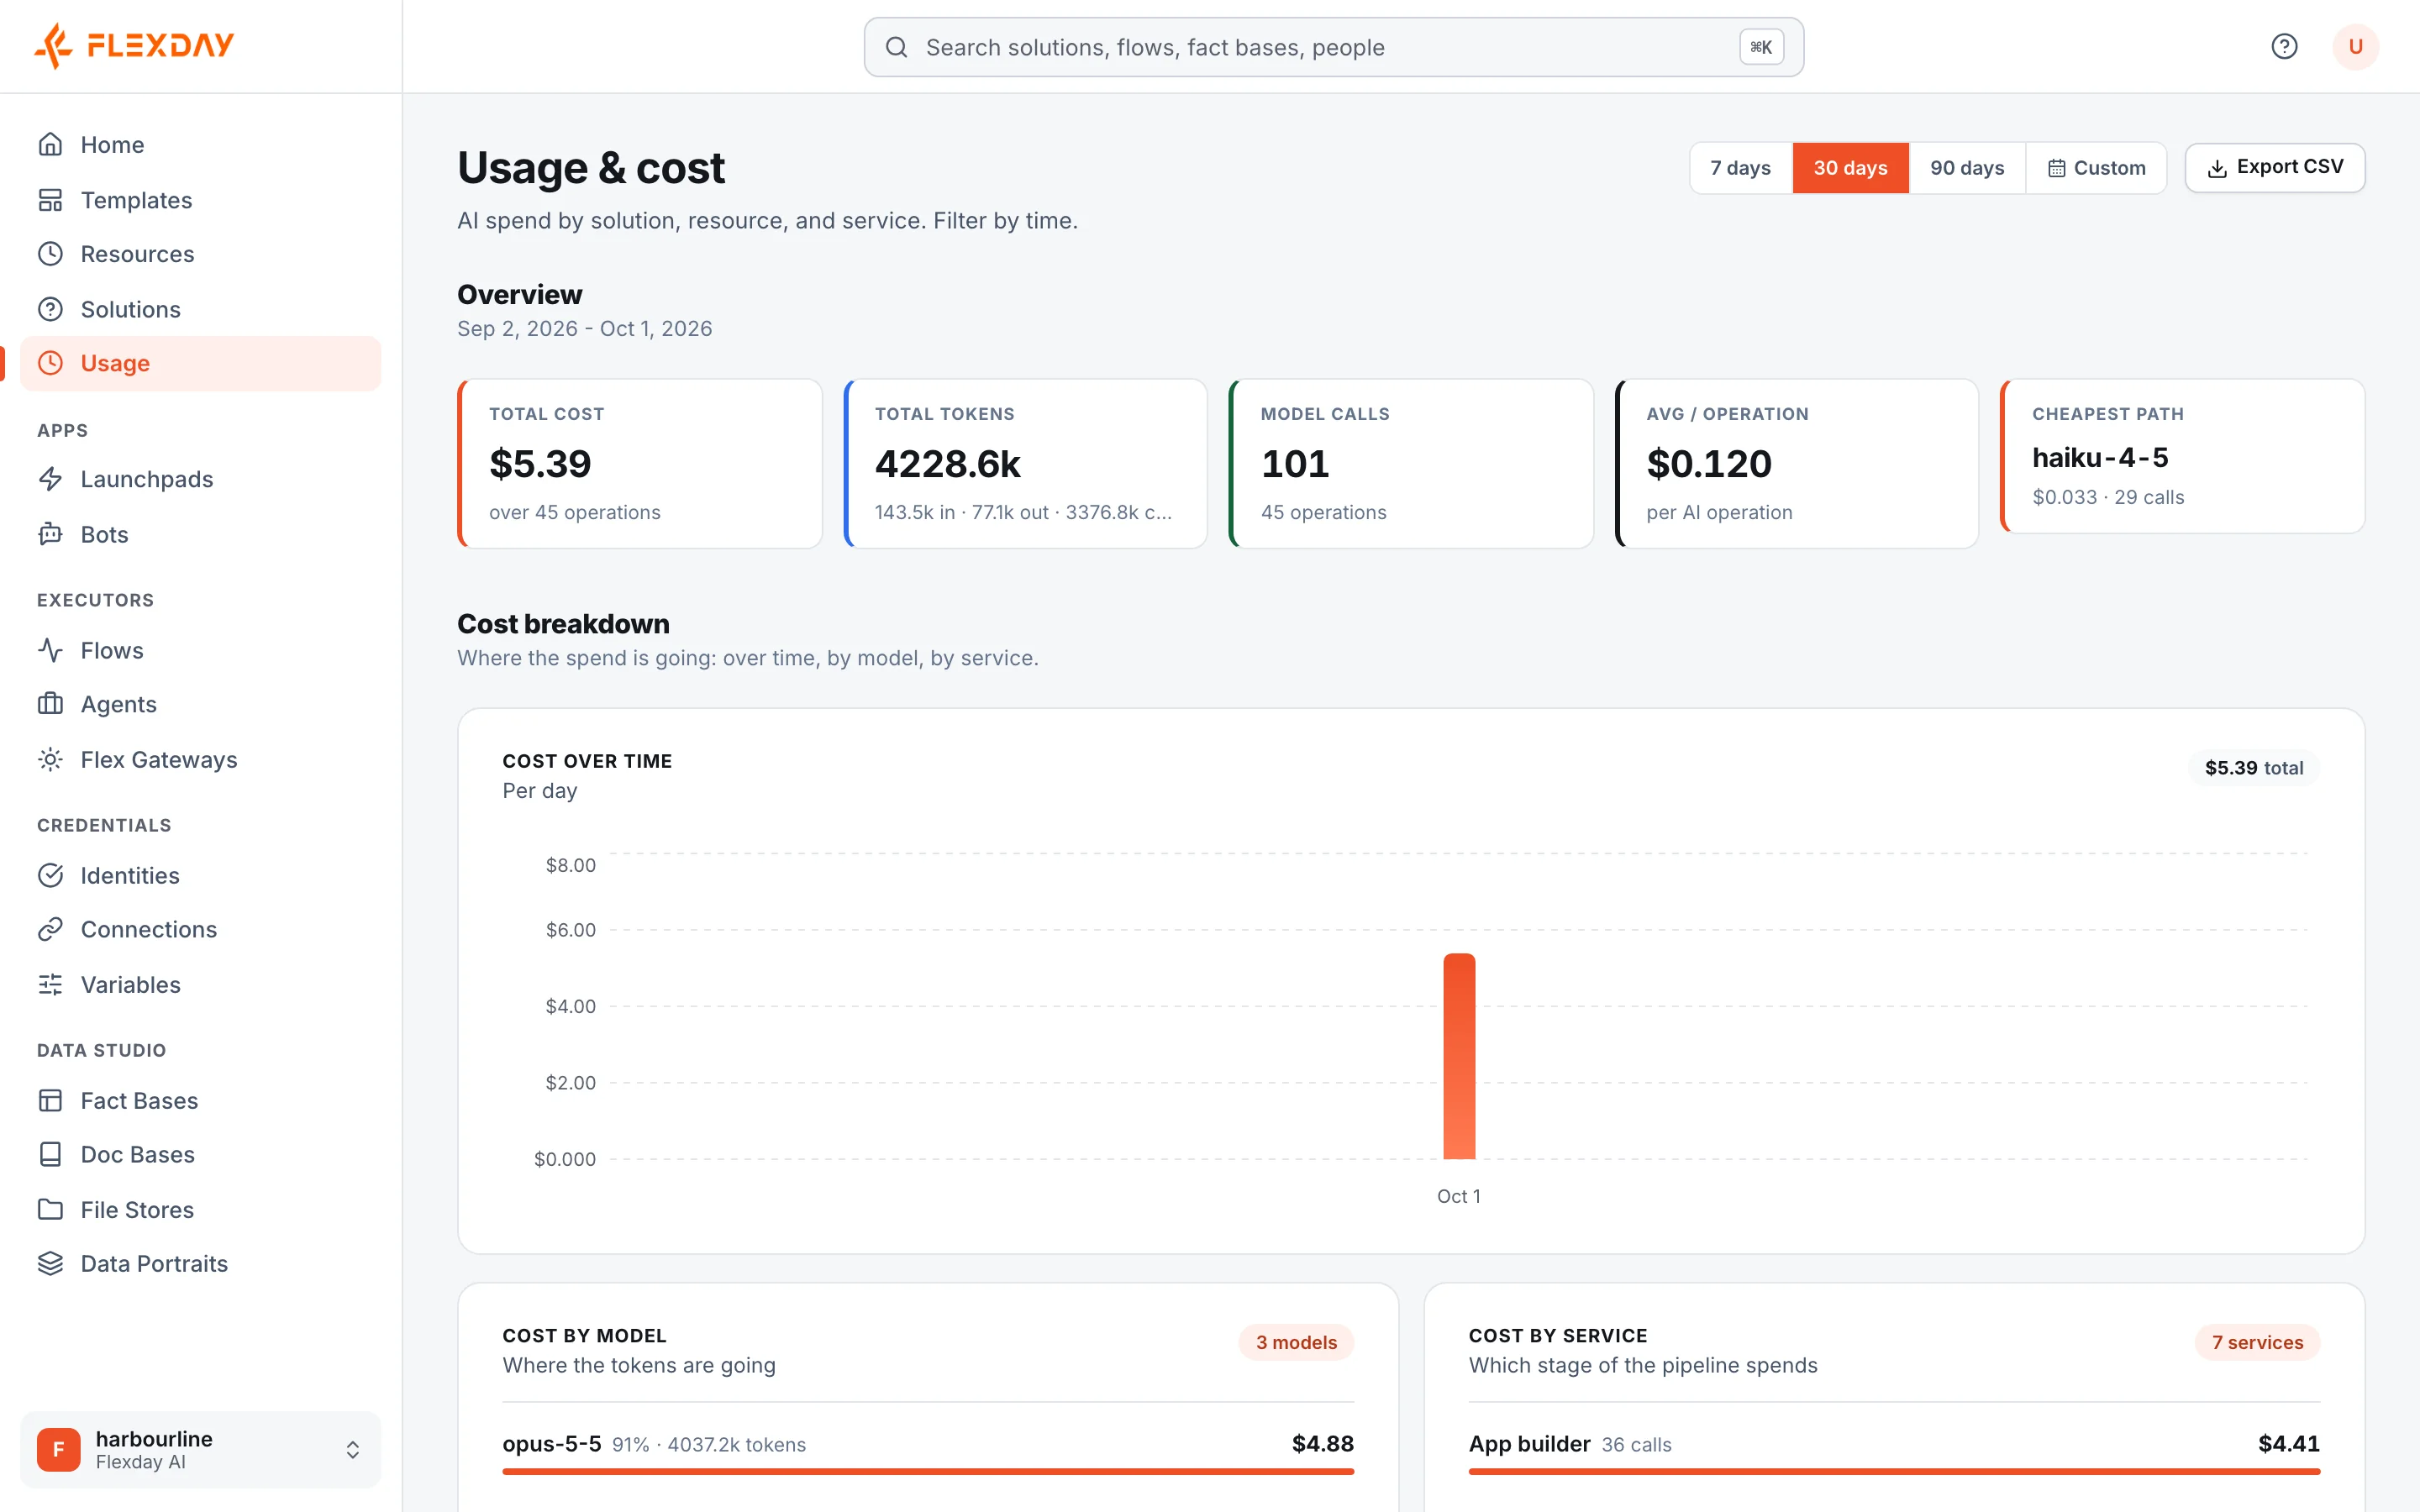Select the 7 days range

(x=1740, y=168)
